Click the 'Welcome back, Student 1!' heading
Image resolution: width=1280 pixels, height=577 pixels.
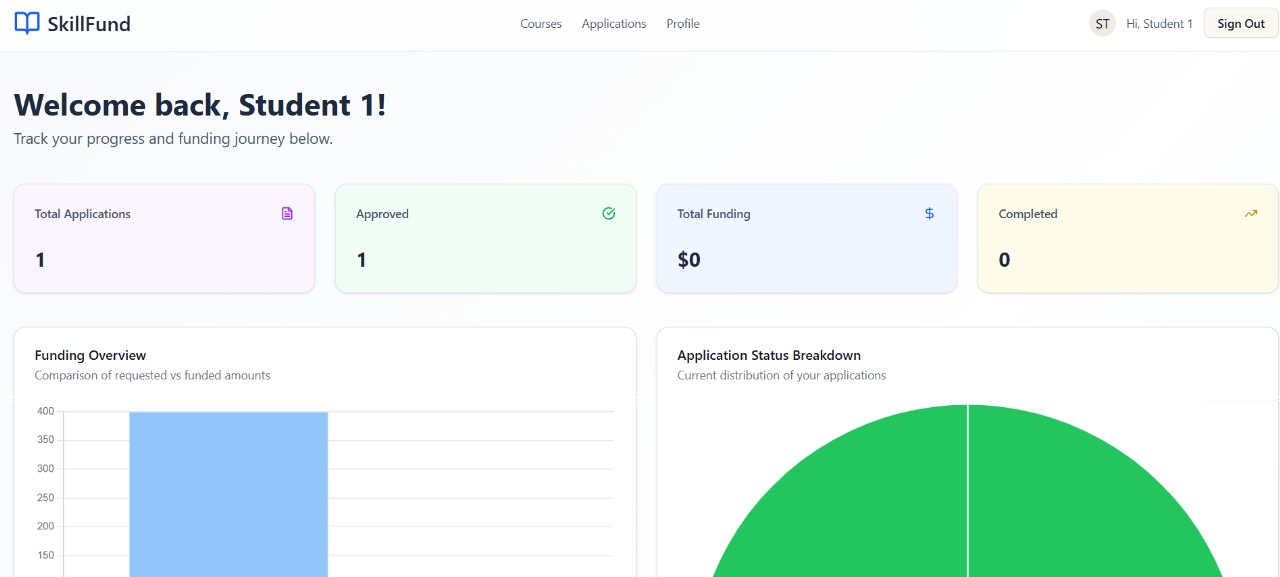[x=200, y=105]
